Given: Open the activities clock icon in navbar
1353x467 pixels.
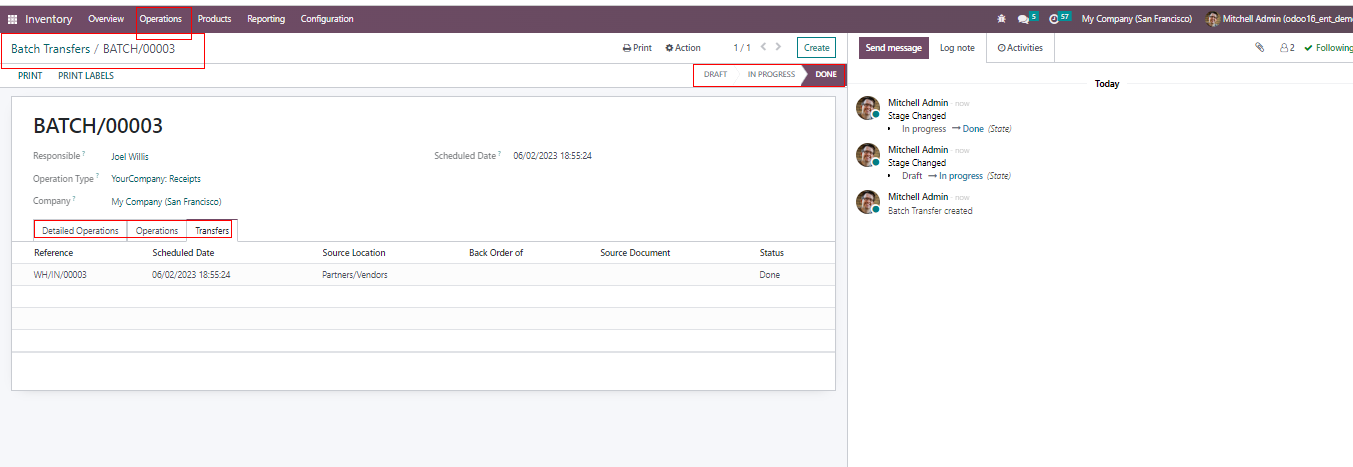Looking at the screenshot, I should (1055, 19).
